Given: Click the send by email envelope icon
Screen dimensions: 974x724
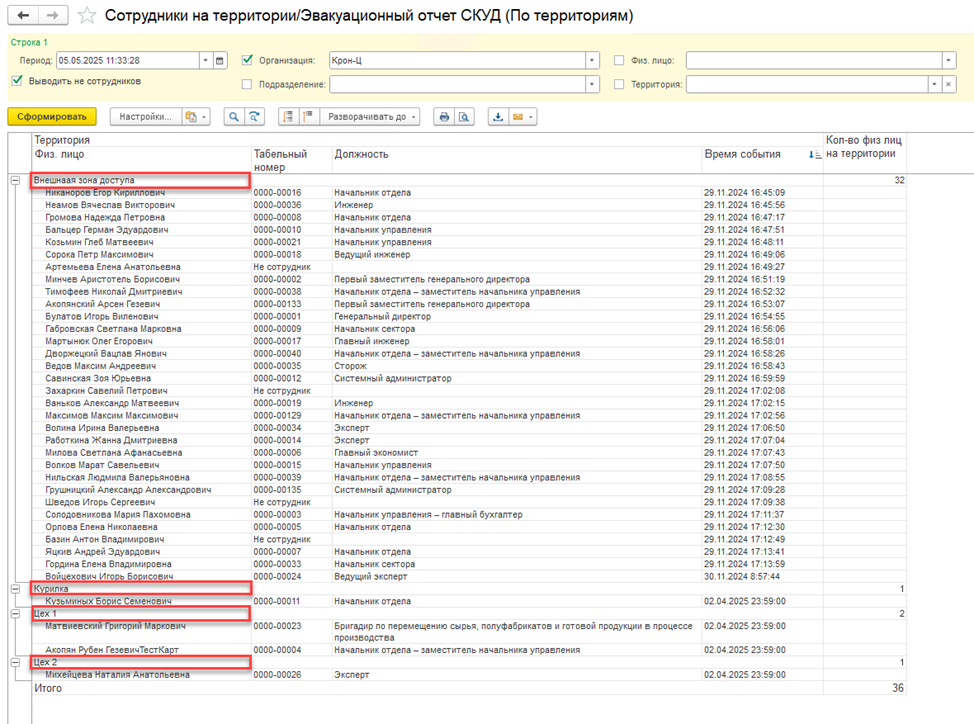Looking at the screenshot, I should [x=520, y=117].
